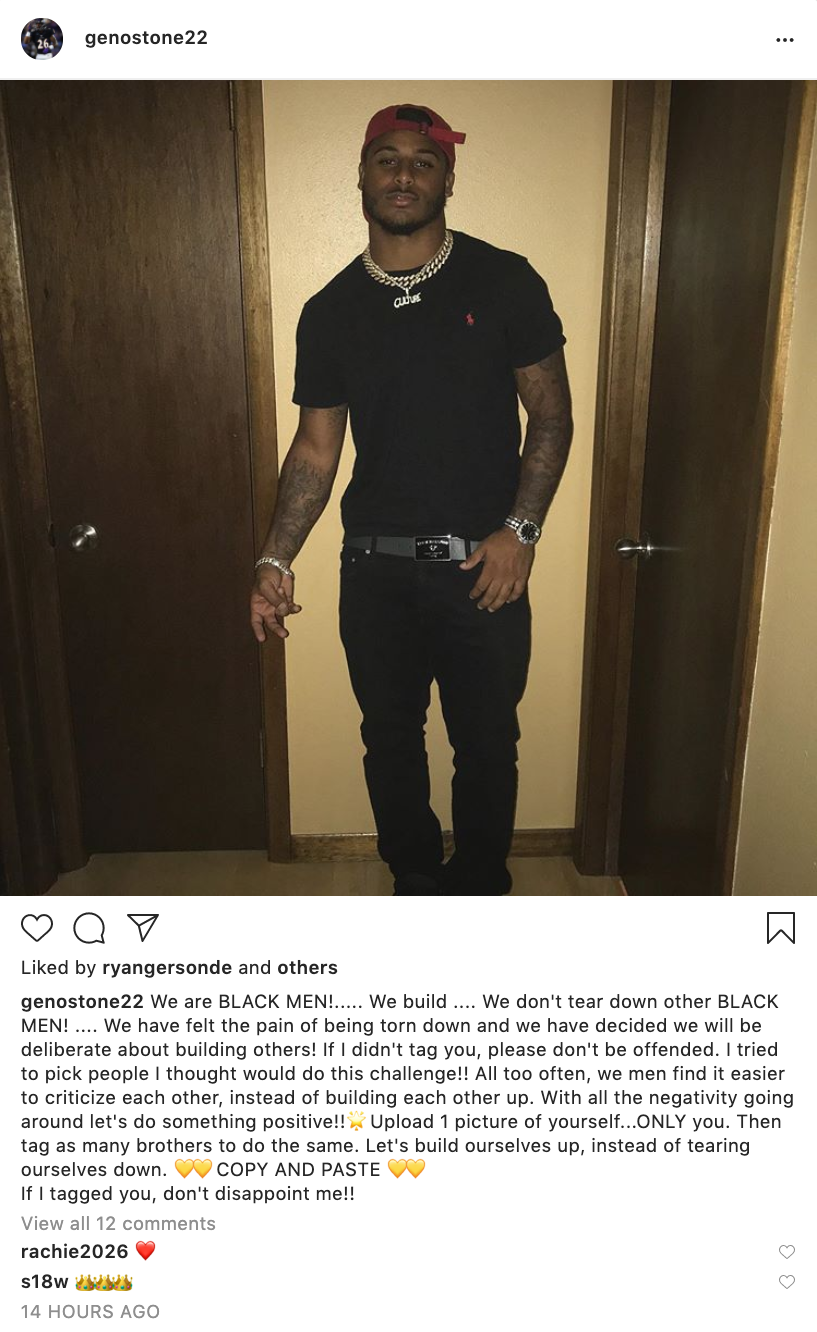Viewport: 817px width, 1332px height.
Task: Expand View all 12 comments
Action: [118, 1223]
